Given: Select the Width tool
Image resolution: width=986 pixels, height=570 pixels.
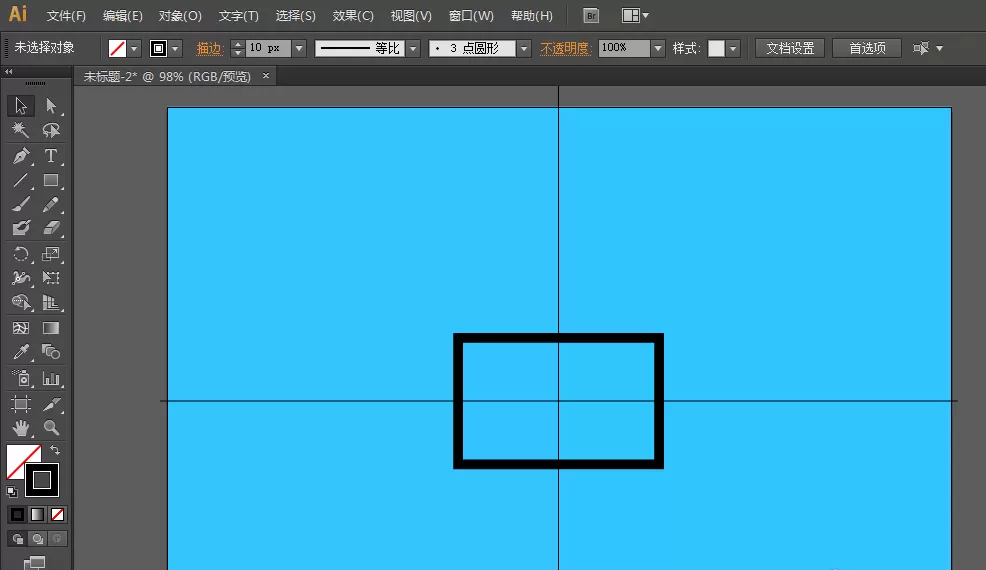Looking at the screenshot, I should 21,277.
